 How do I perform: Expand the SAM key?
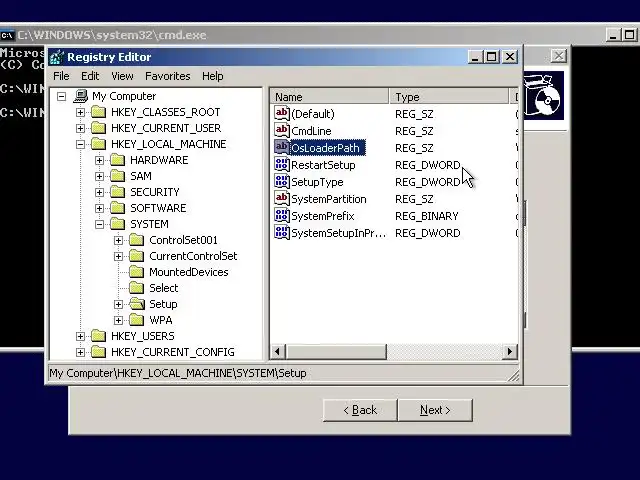[100, 176]
